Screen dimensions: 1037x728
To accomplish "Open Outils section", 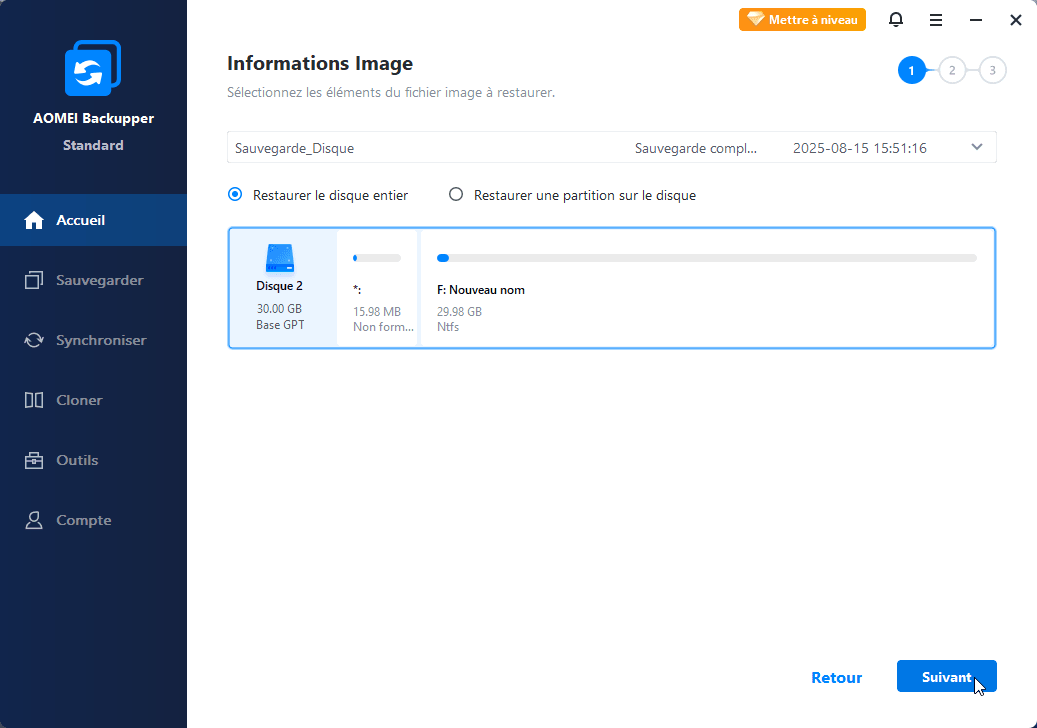I will pos(93,460).
